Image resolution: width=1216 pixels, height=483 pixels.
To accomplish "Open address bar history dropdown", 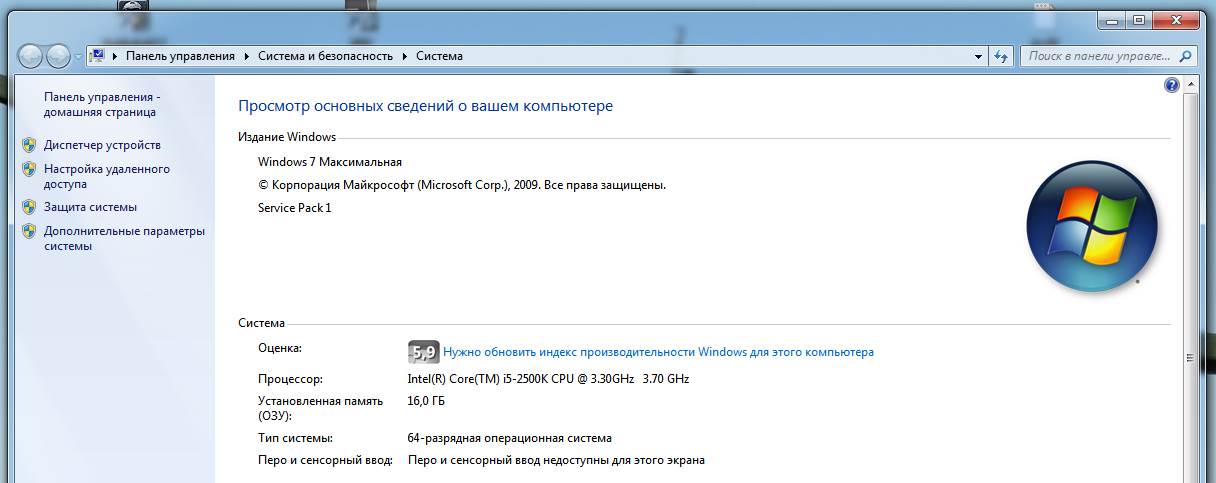I will pos(979,57).
